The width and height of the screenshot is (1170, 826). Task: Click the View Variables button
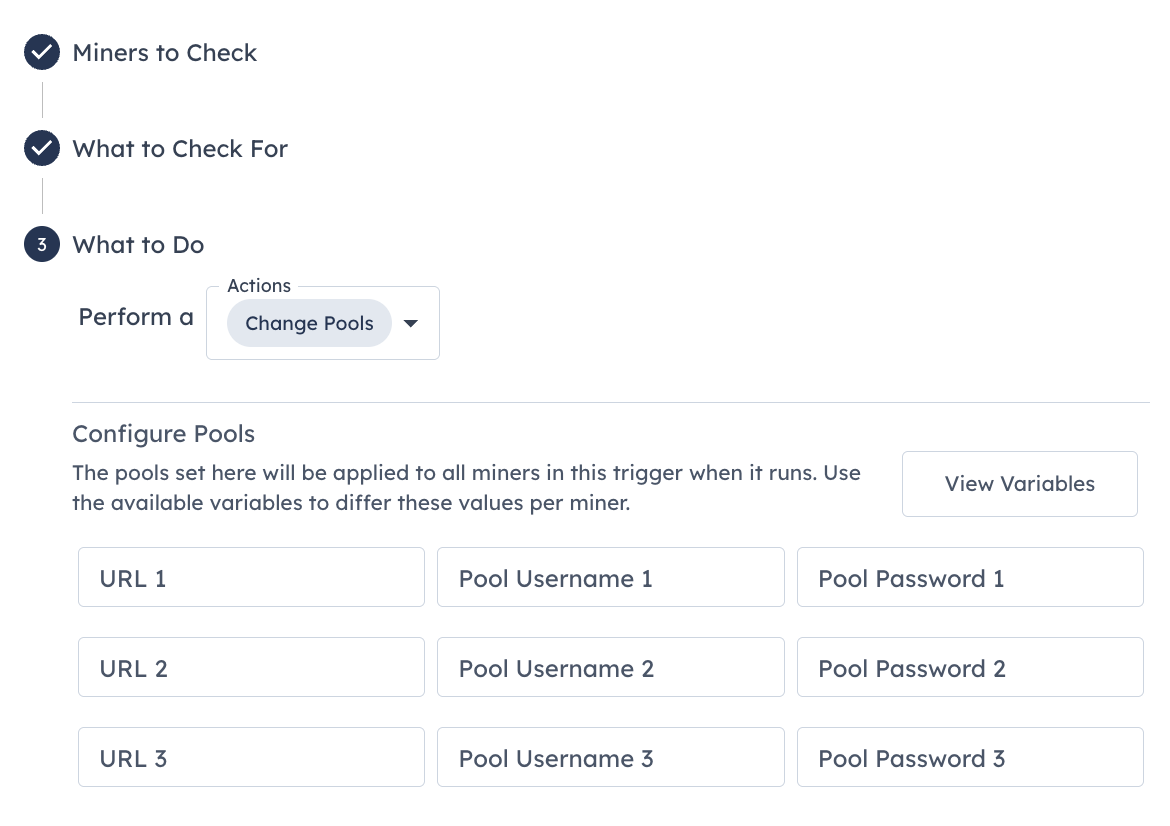(x=1019, y=484)
